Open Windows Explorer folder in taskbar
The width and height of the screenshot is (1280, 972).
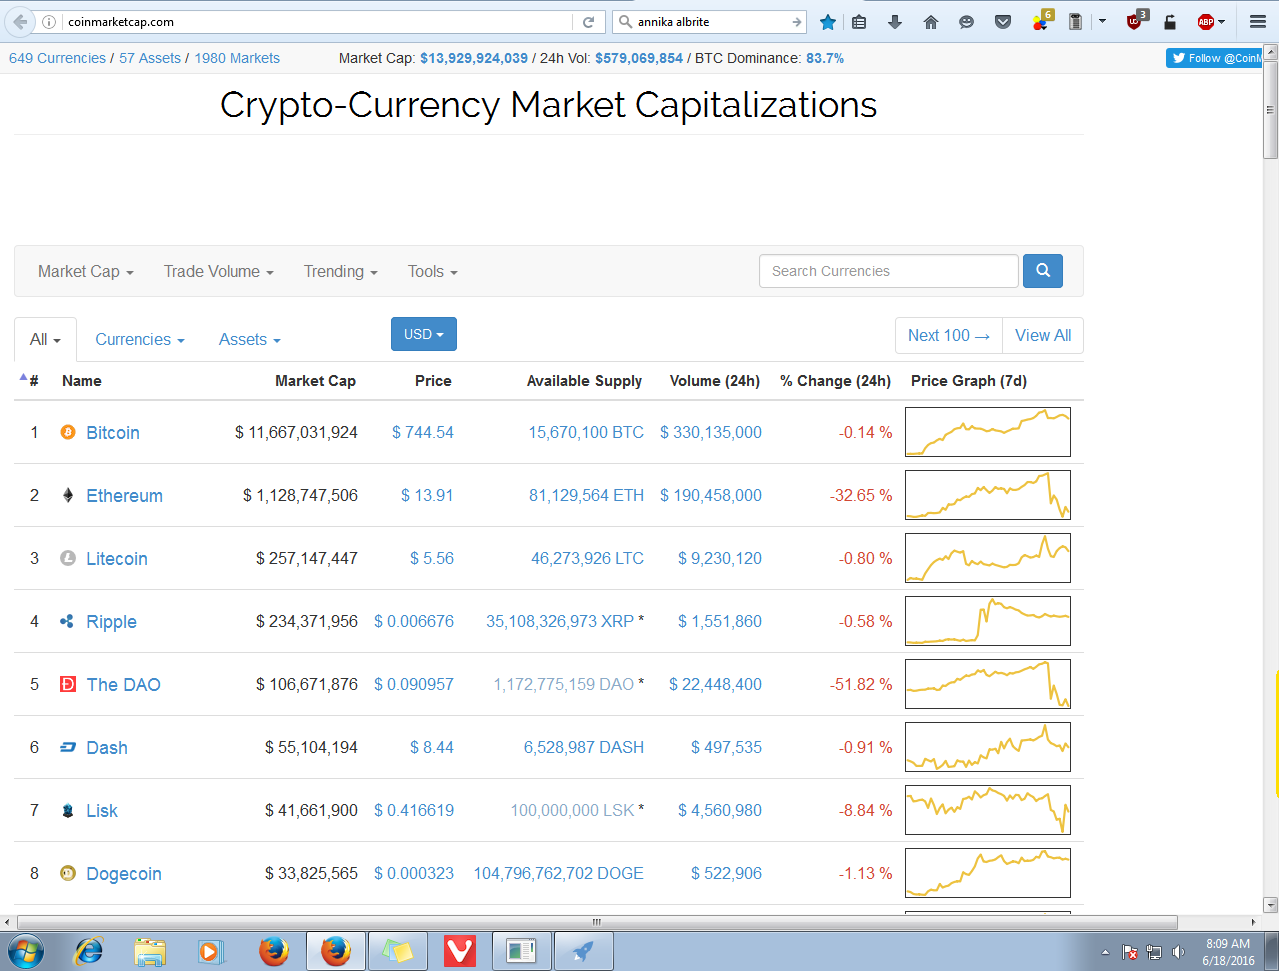pyautogui.click(x=150, y=951)
